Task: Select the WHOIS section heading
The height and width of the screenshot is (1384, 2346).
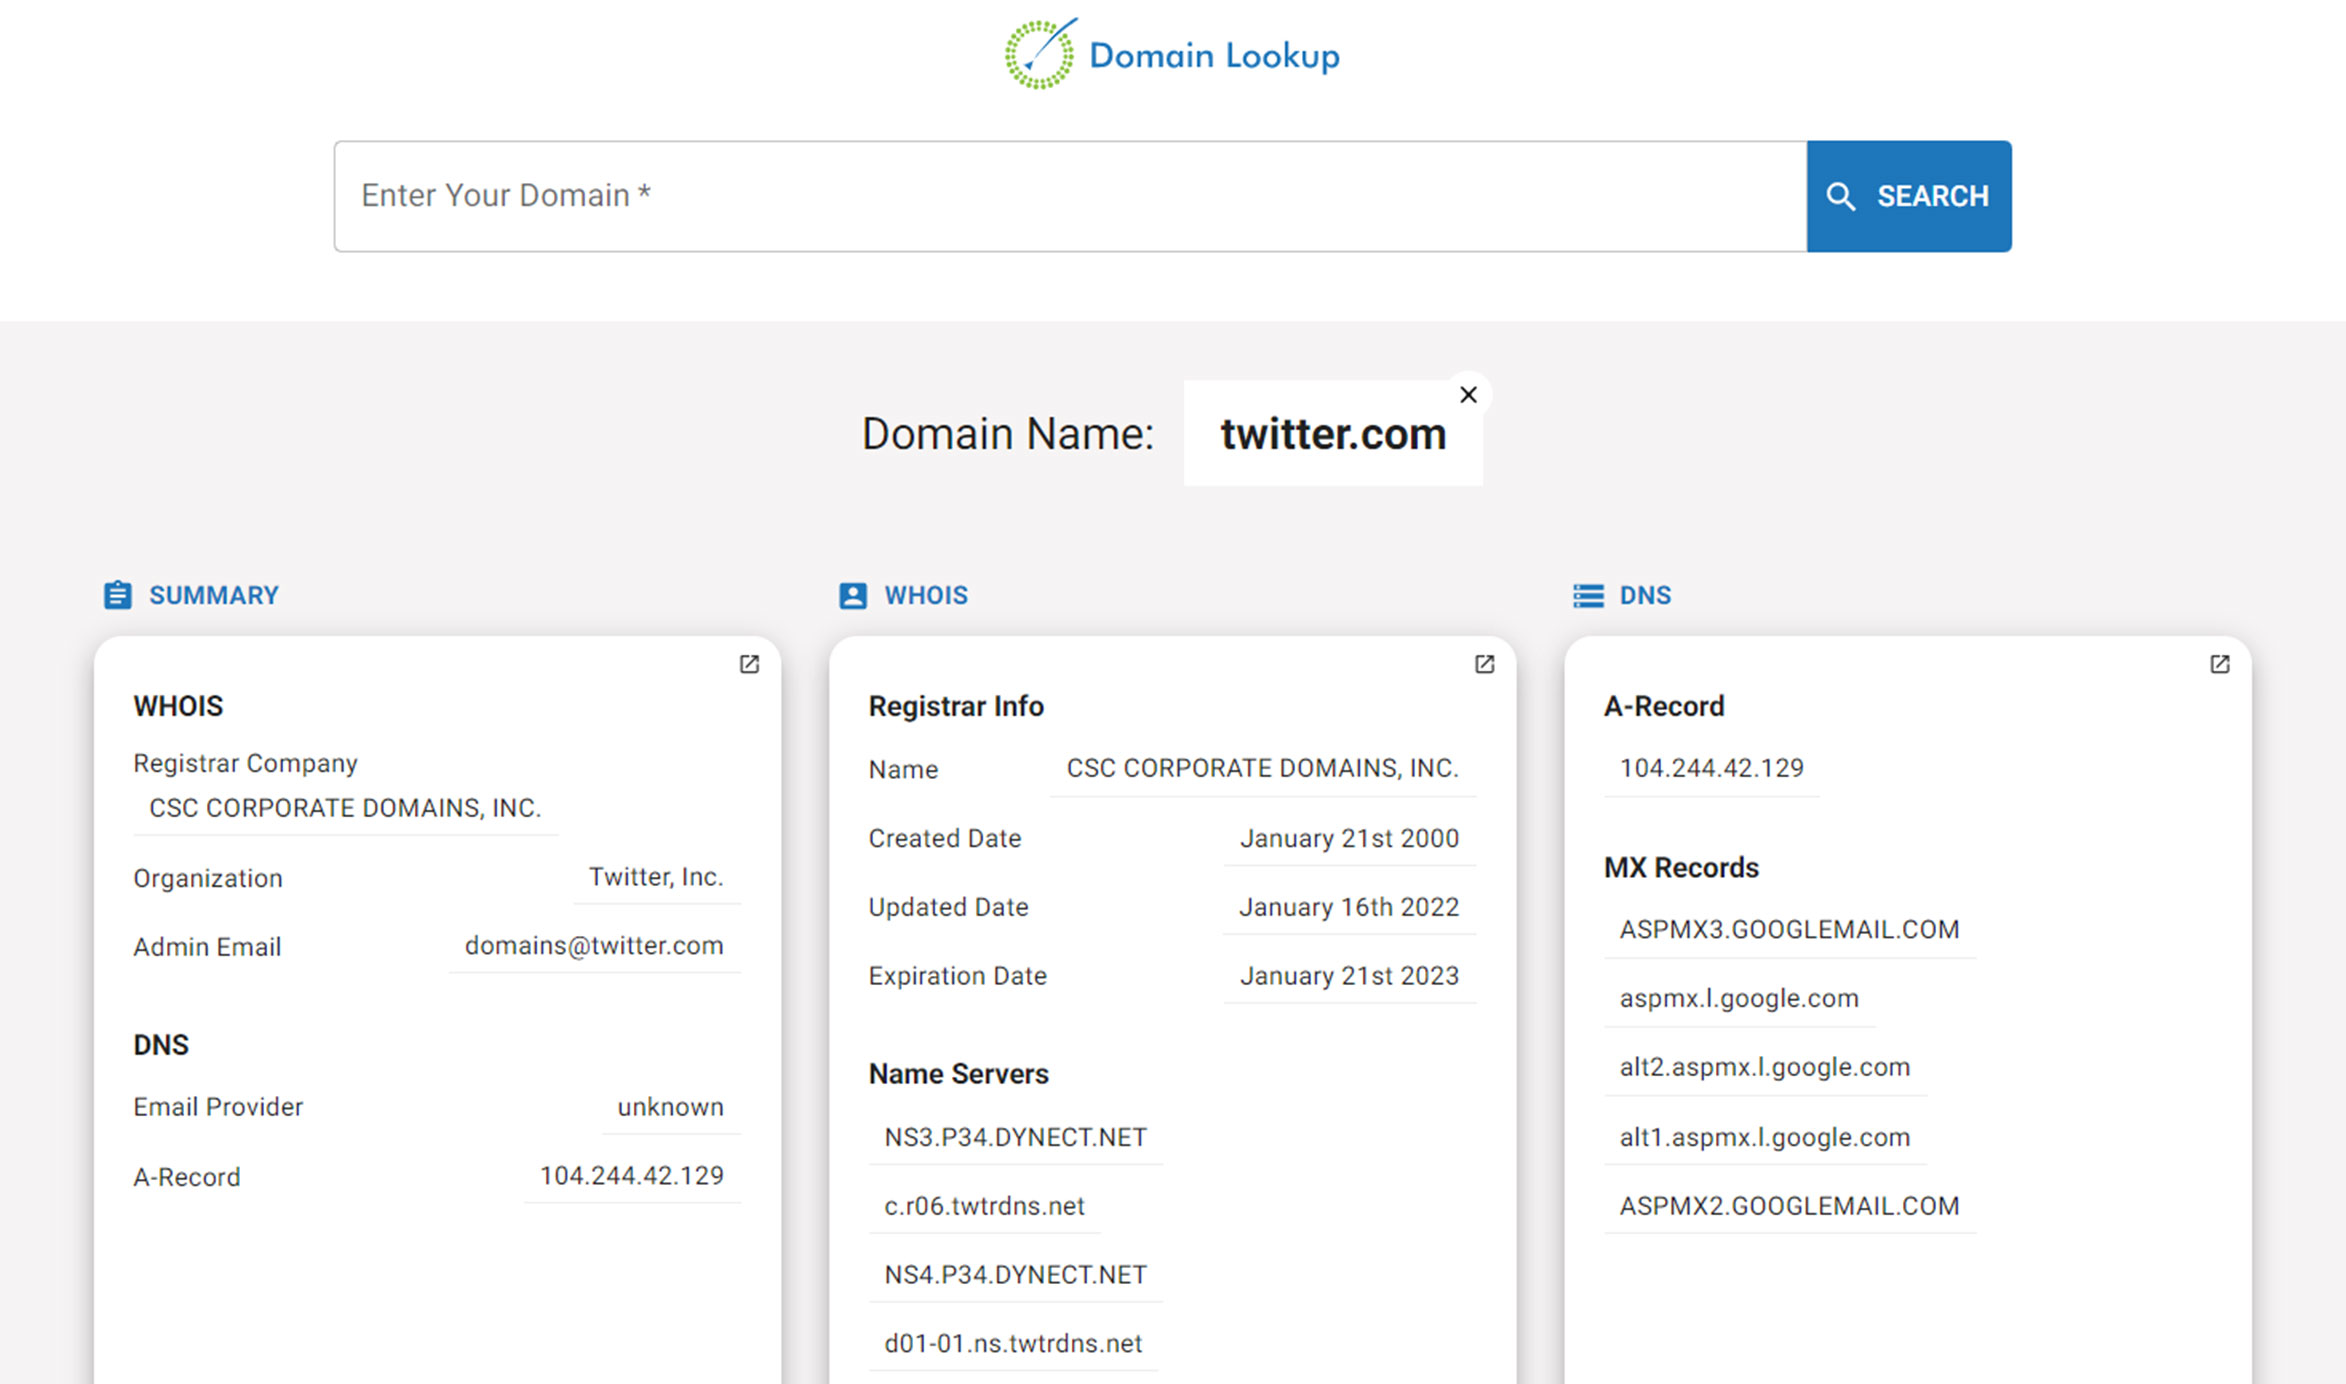Action: point(926,596)
